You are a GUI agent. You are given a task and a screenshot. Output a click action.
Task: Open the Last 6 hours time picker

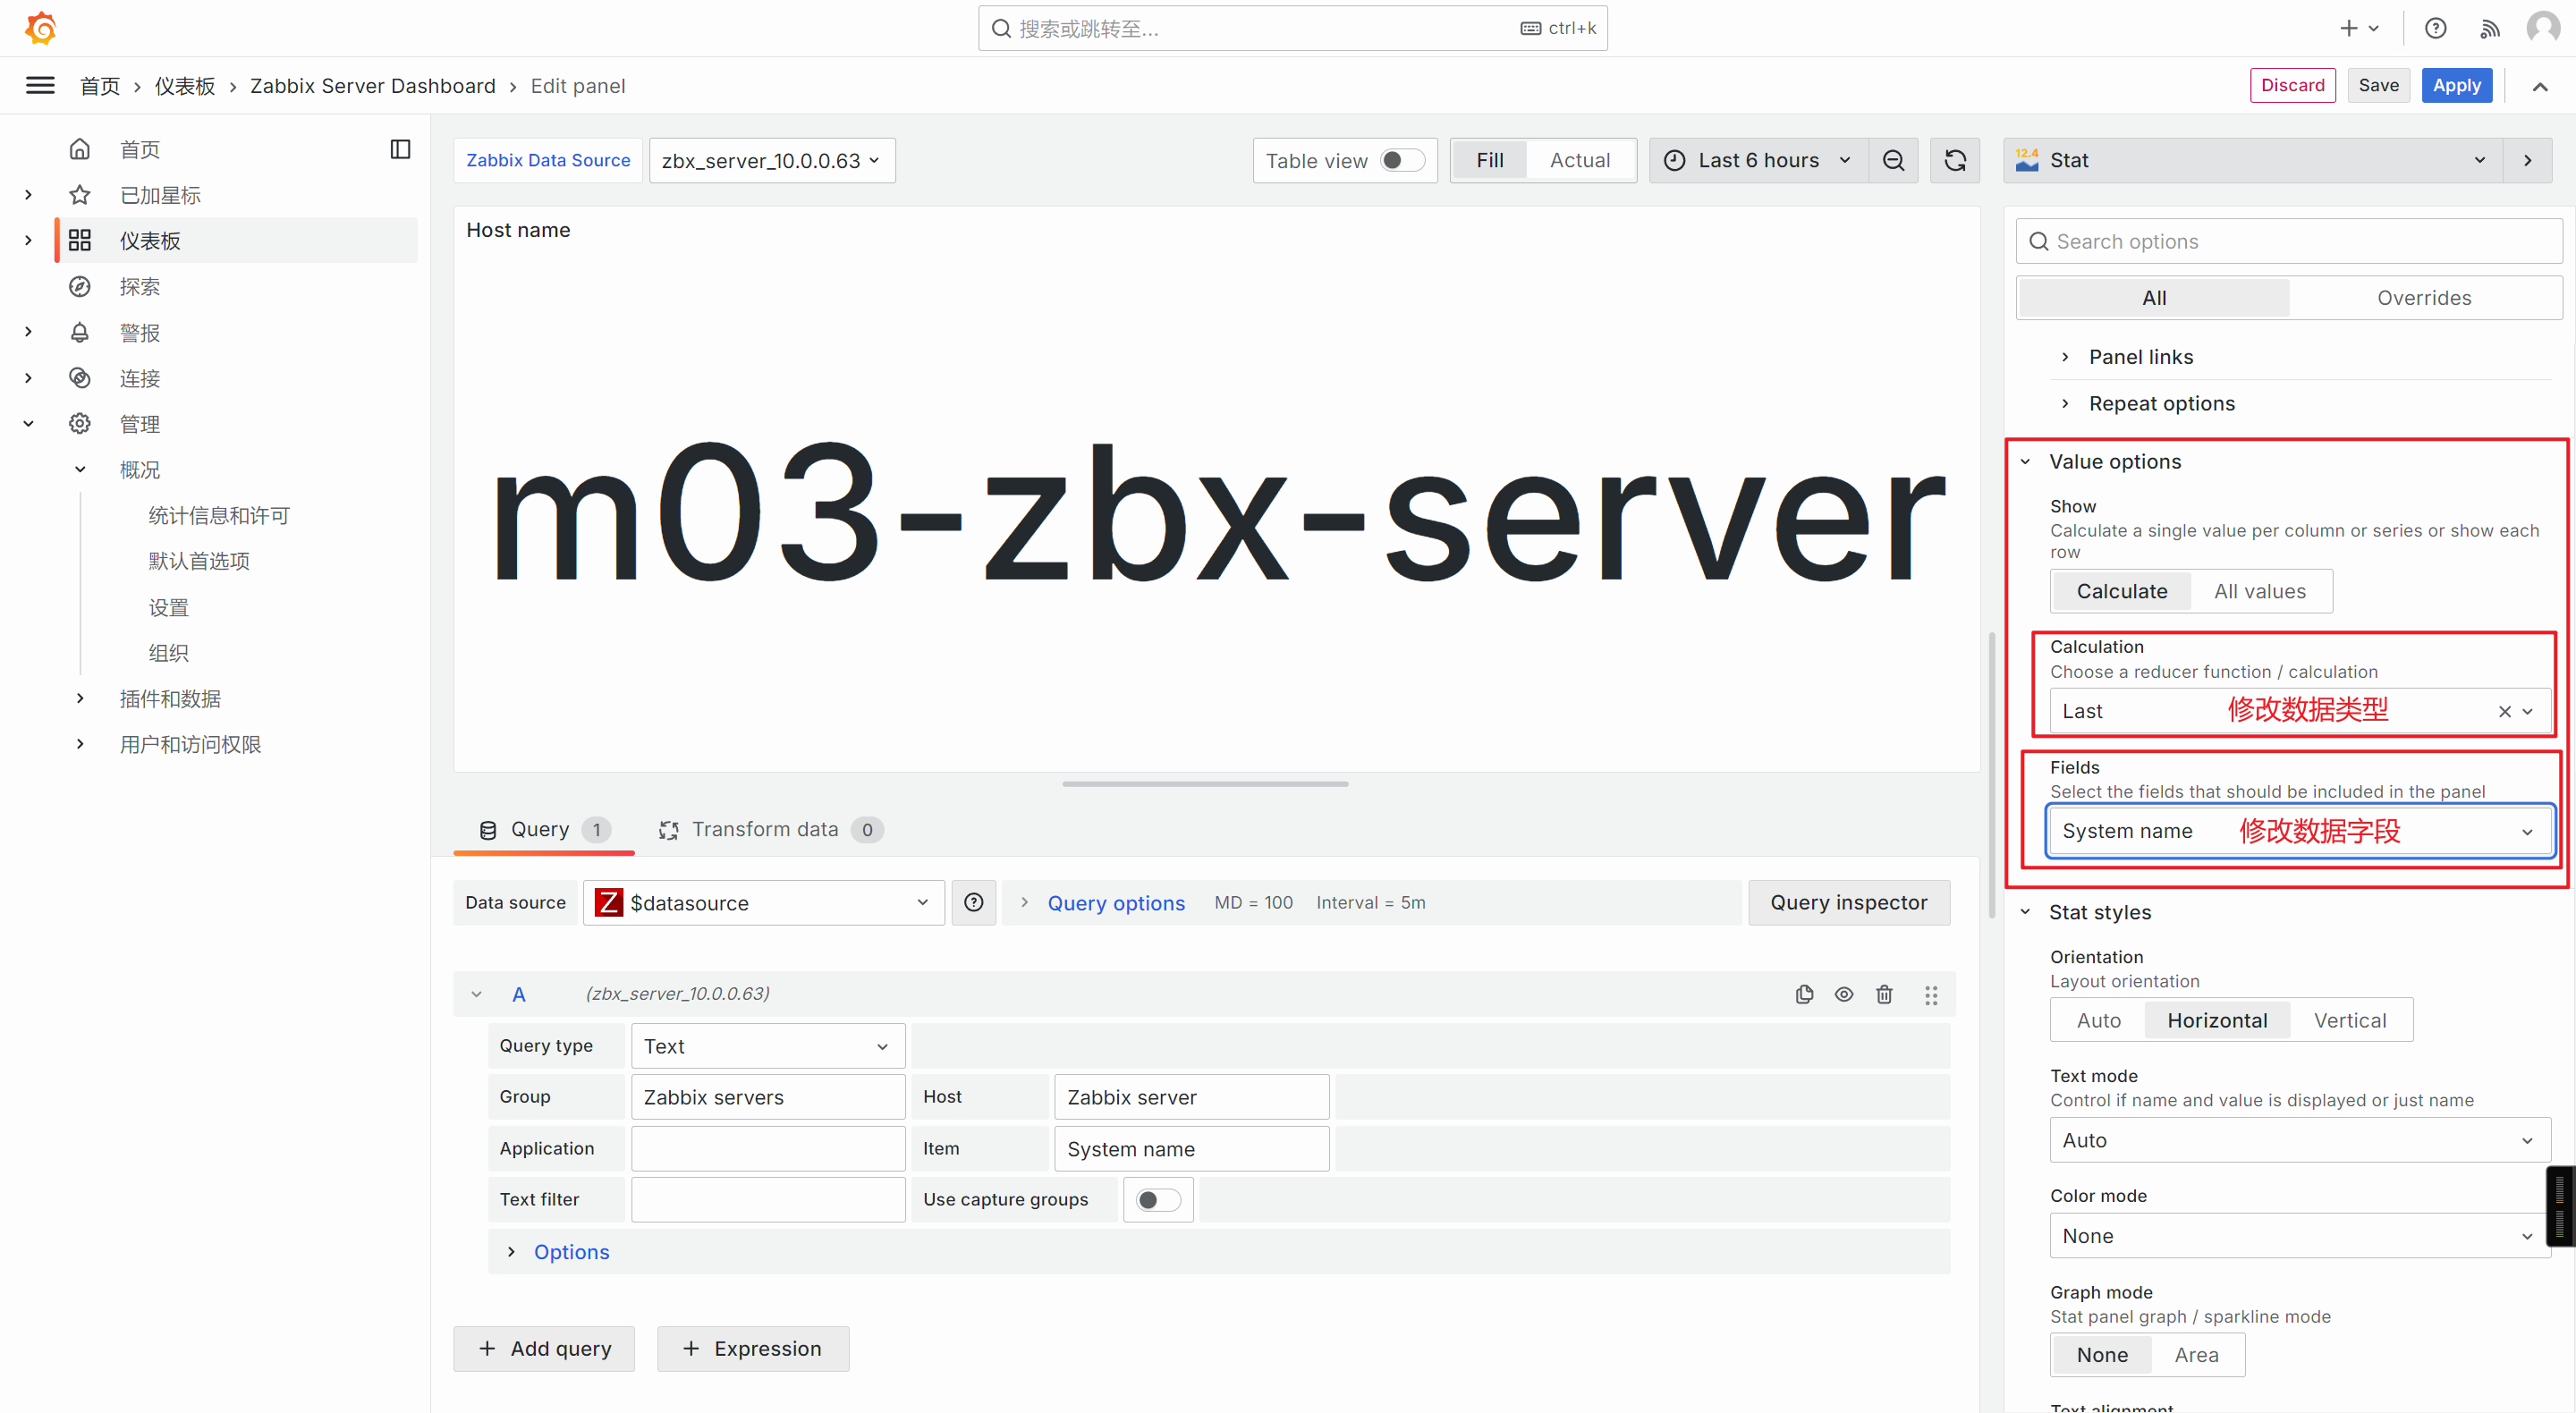(x=1759, y=160)
